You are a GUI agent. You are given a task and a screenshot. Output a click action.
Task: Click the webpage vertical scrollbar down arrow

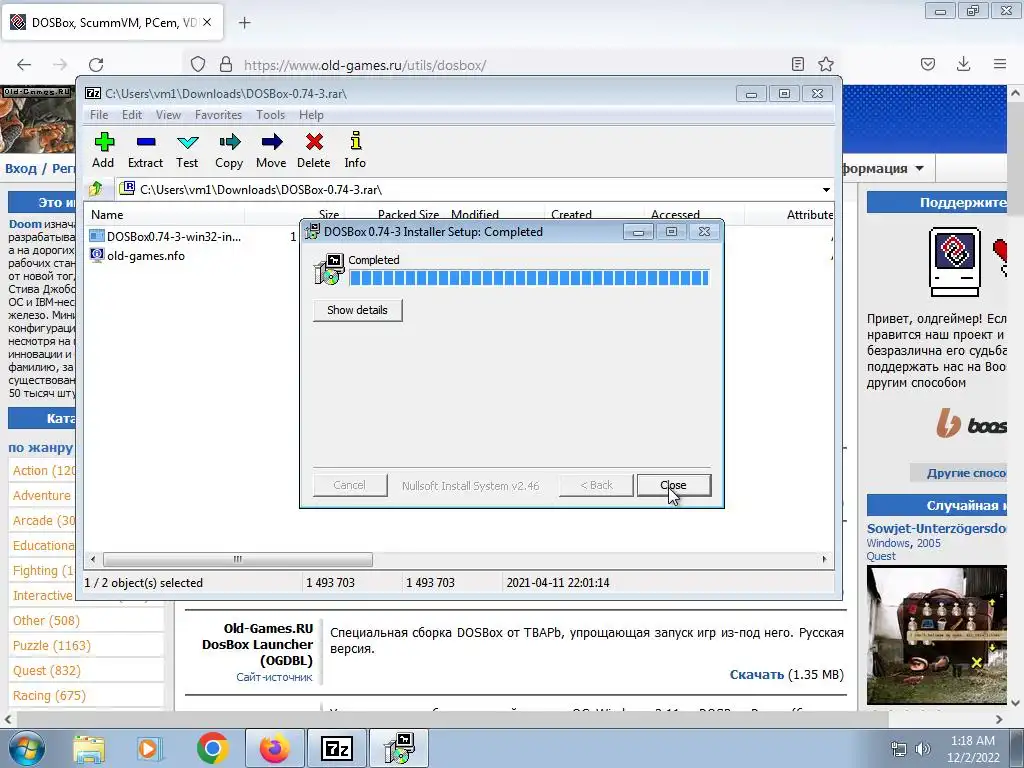pos(1016,703)
